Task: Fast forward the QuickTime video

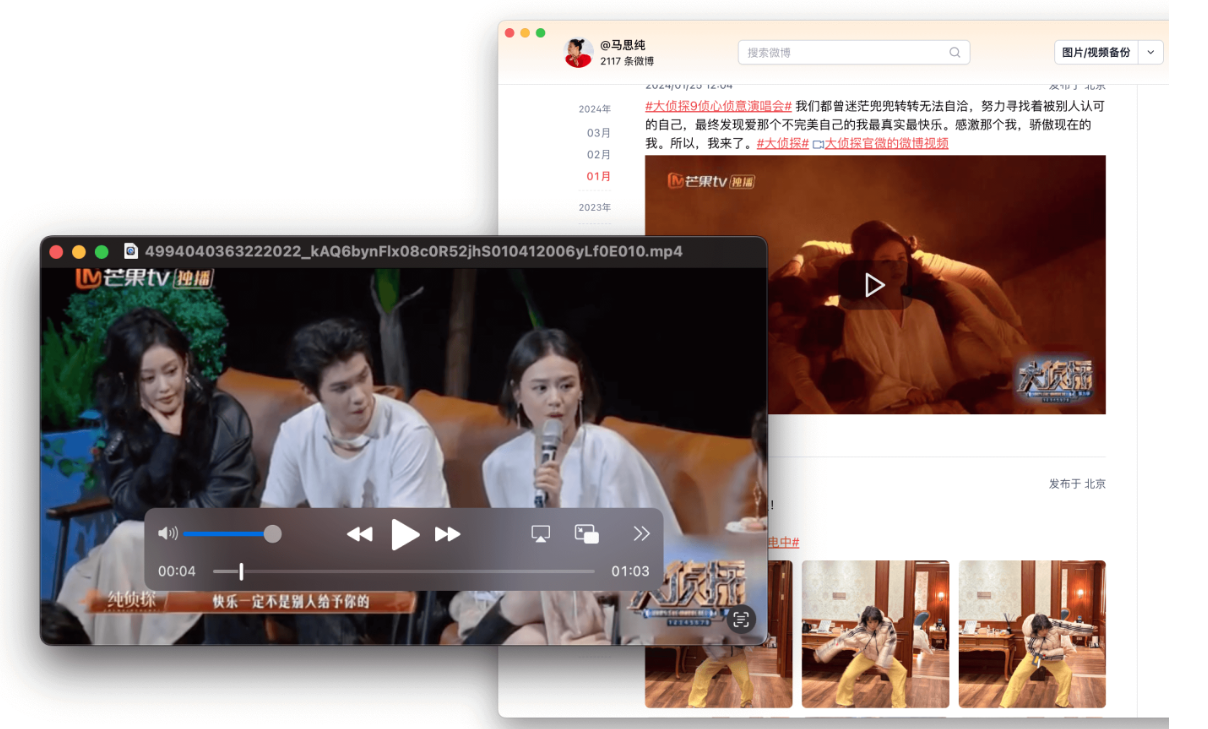Action: pyautogui.click(x=448, y=534)
